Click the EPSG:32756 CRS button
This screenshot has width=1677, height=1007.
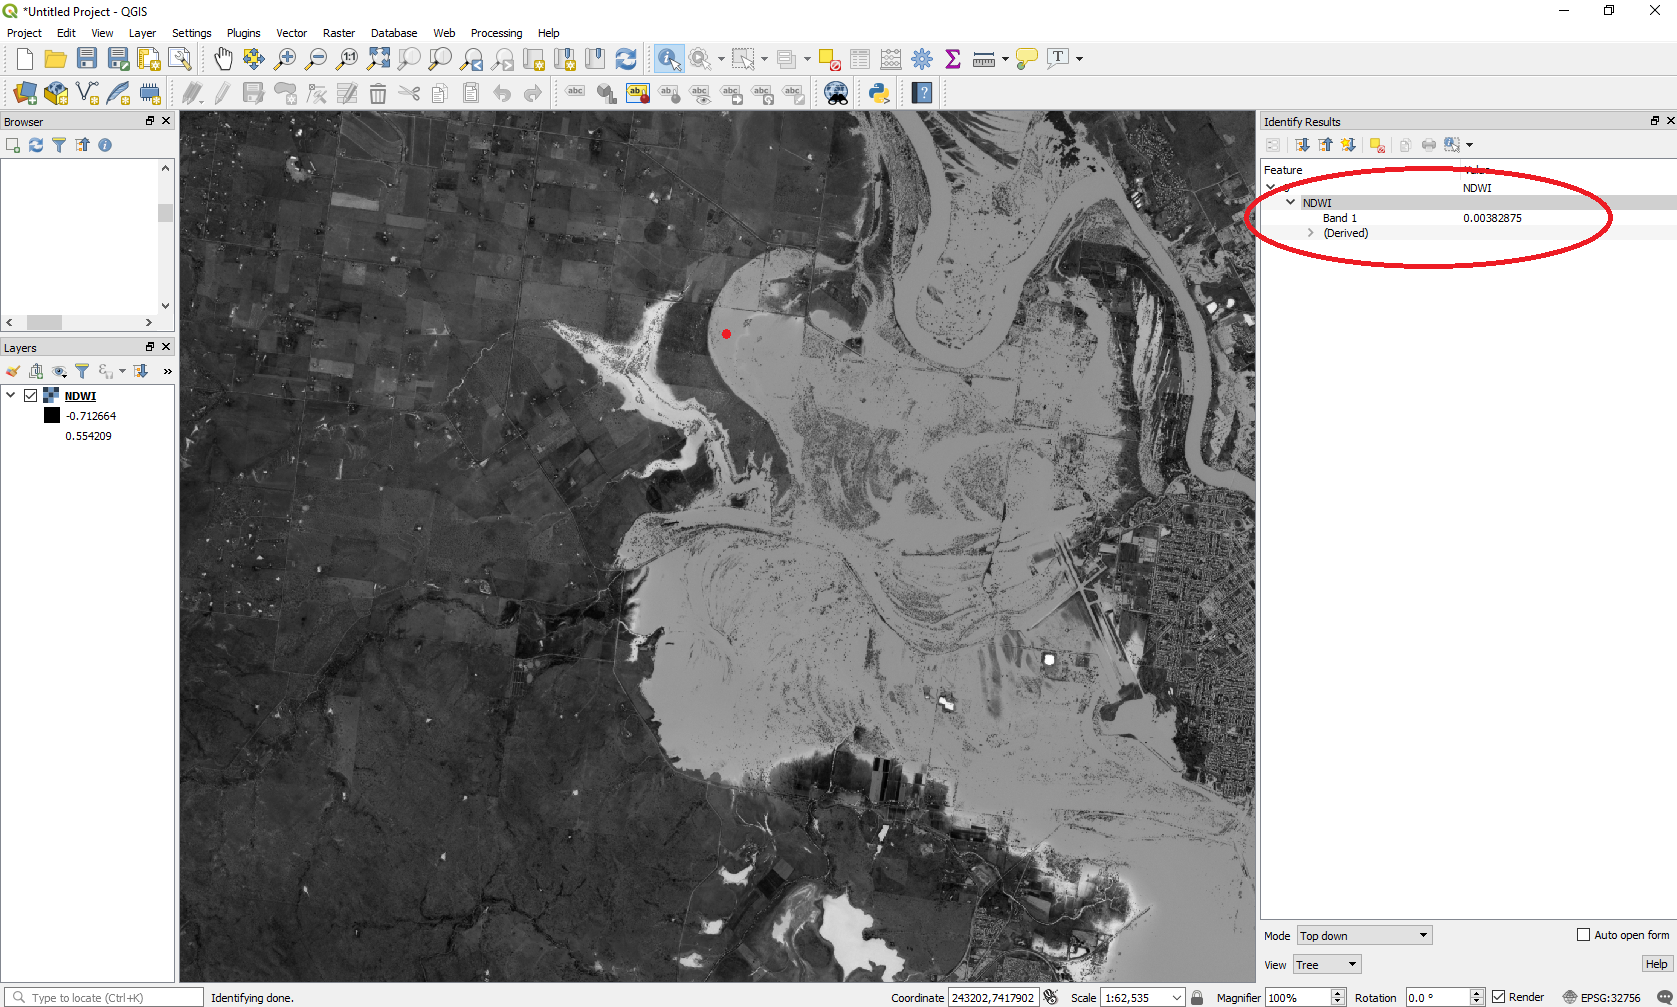click(x=1602, y=997)
